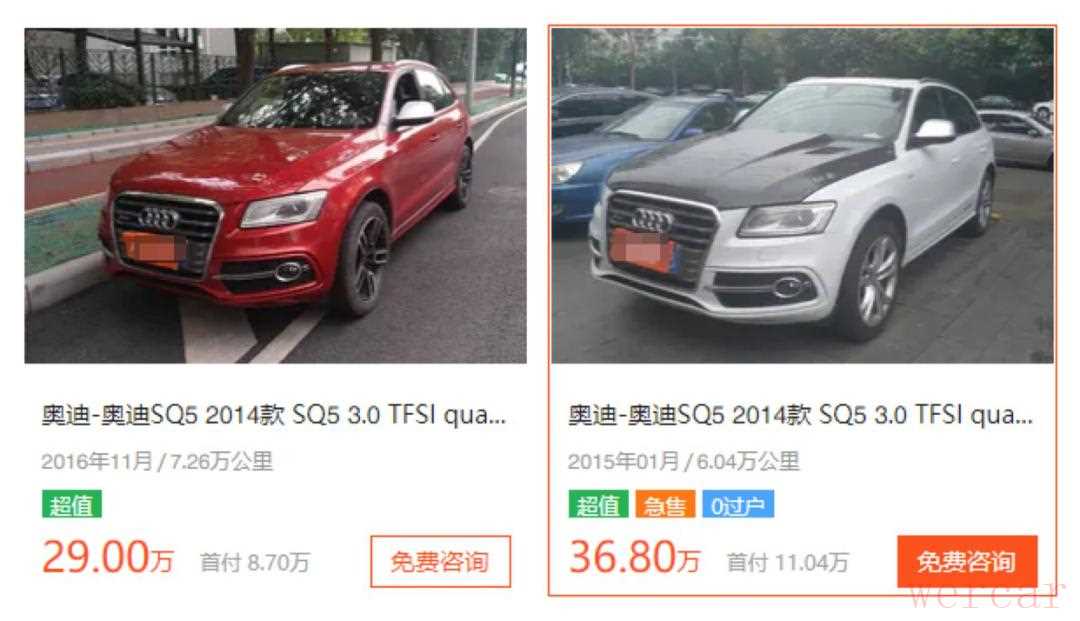1080x621 pixels.
Task: Click the outlined 免费咨询 button for 29.00万 car
Action: (440, 561)
